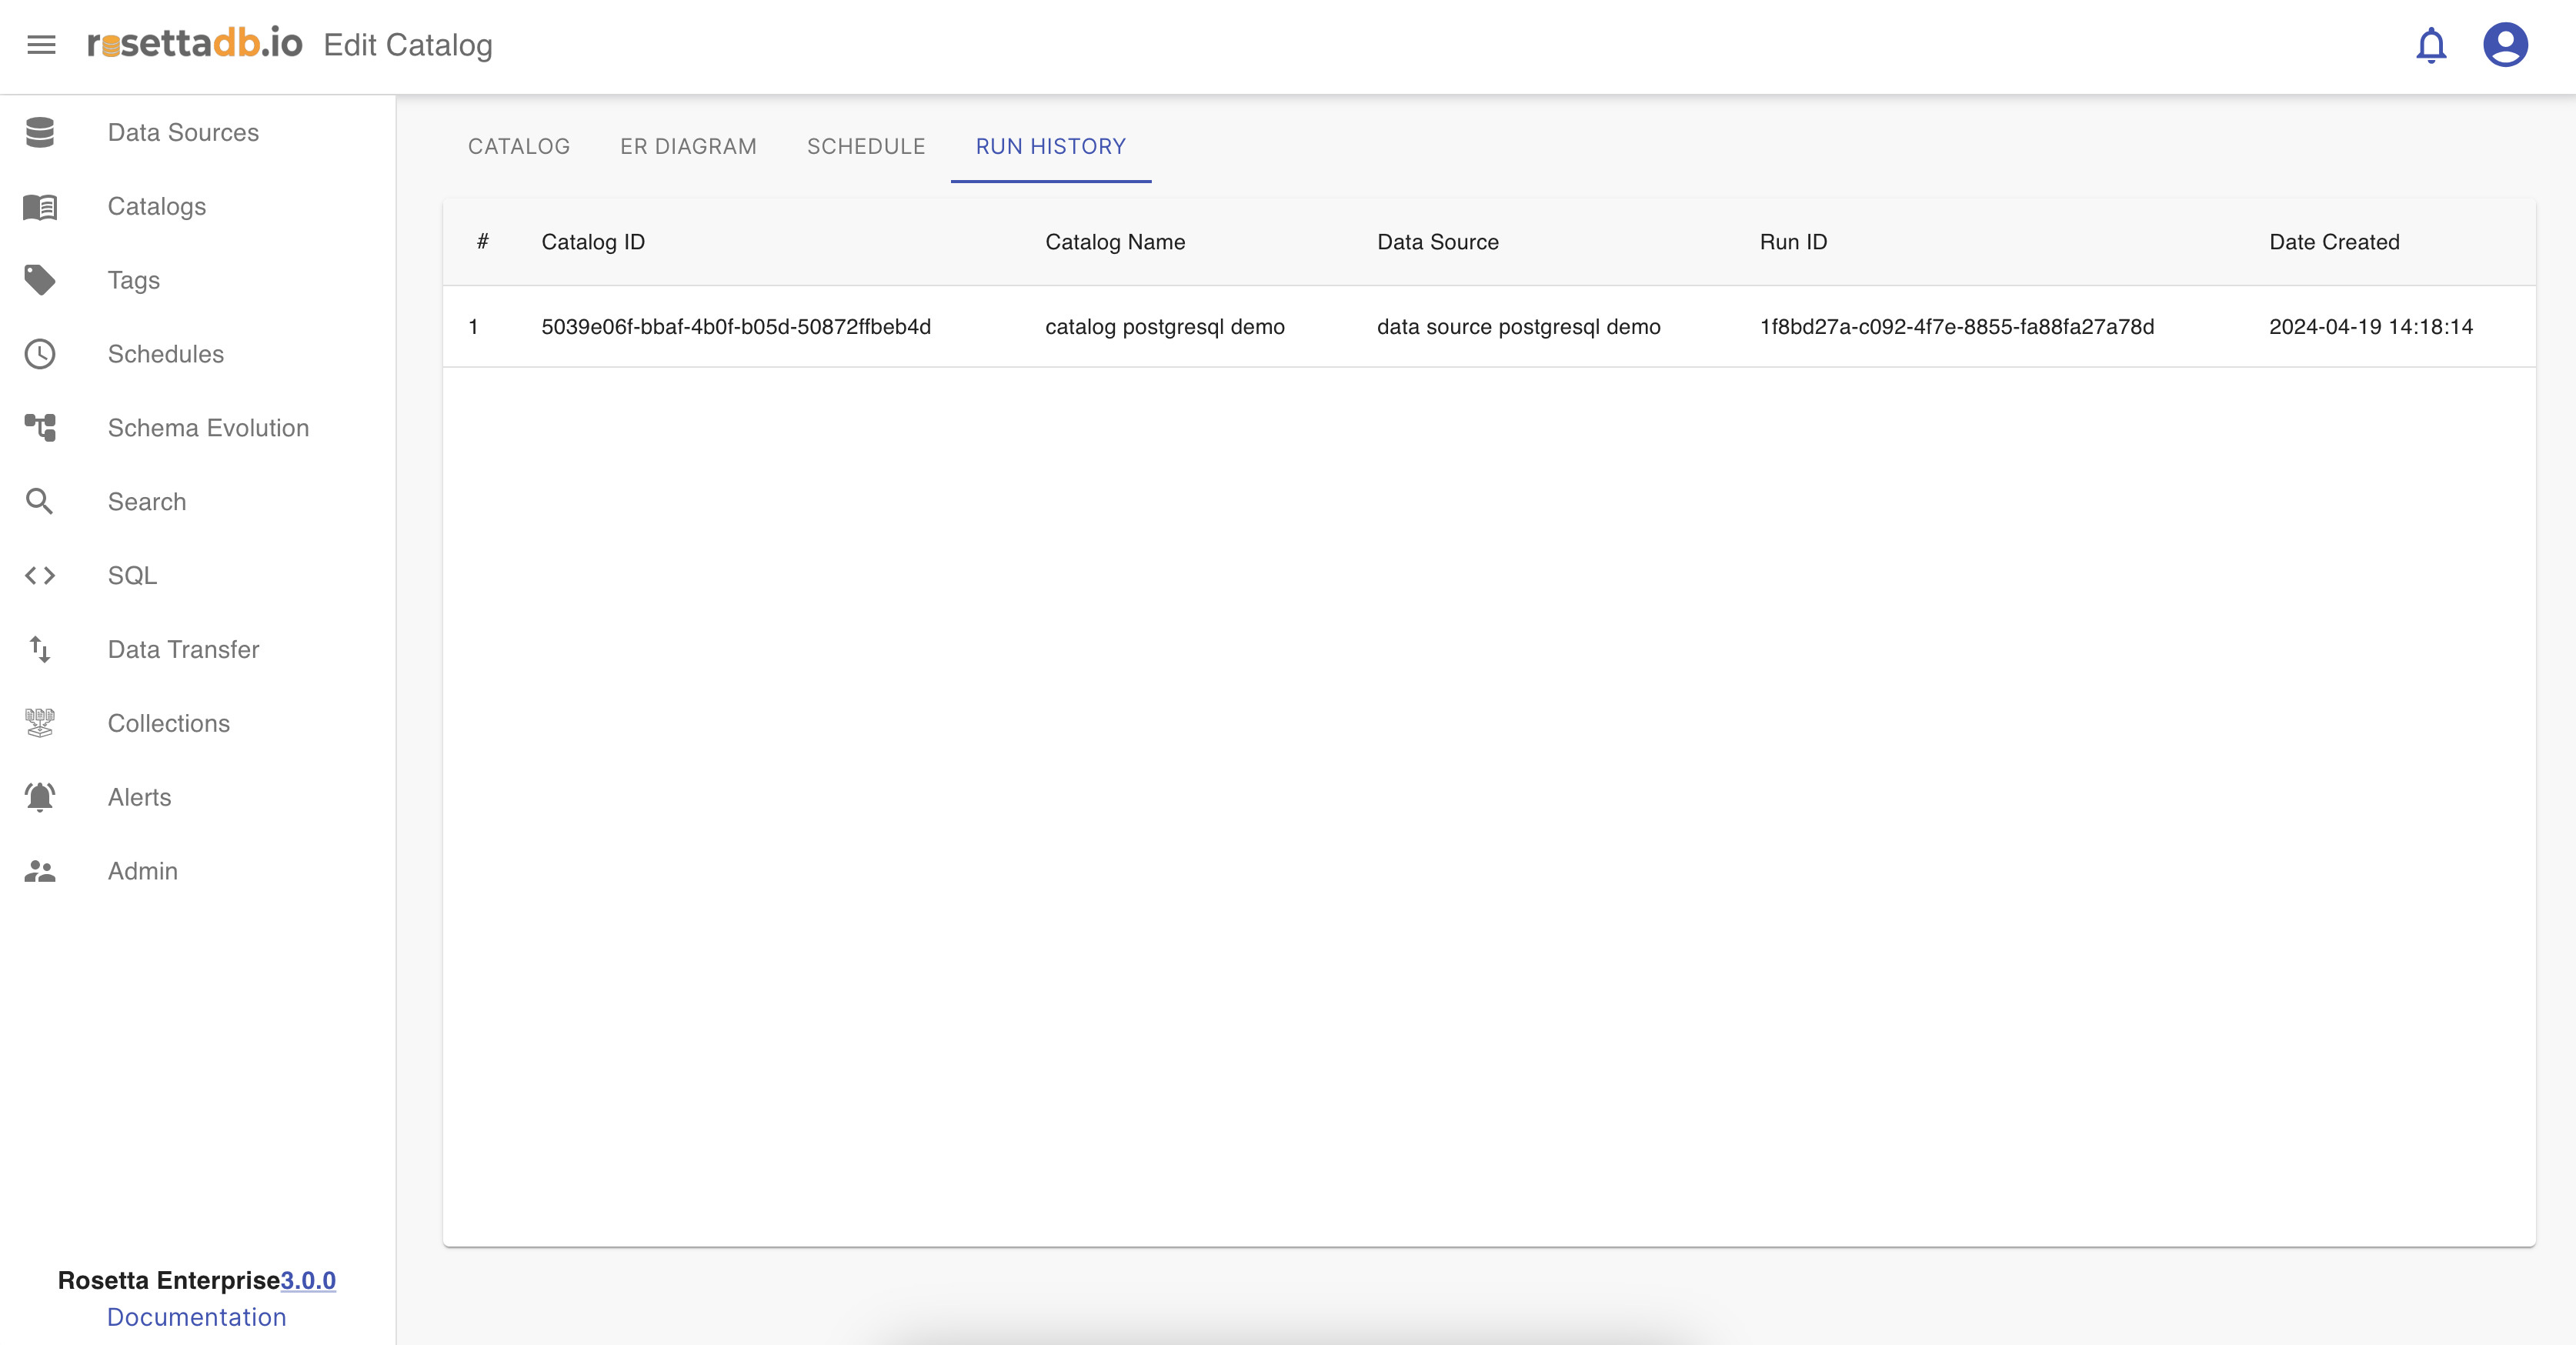Toggle the hamburger navigation menu
The height and width of the screenshot is (1345, 2576).
coord(41,45)
